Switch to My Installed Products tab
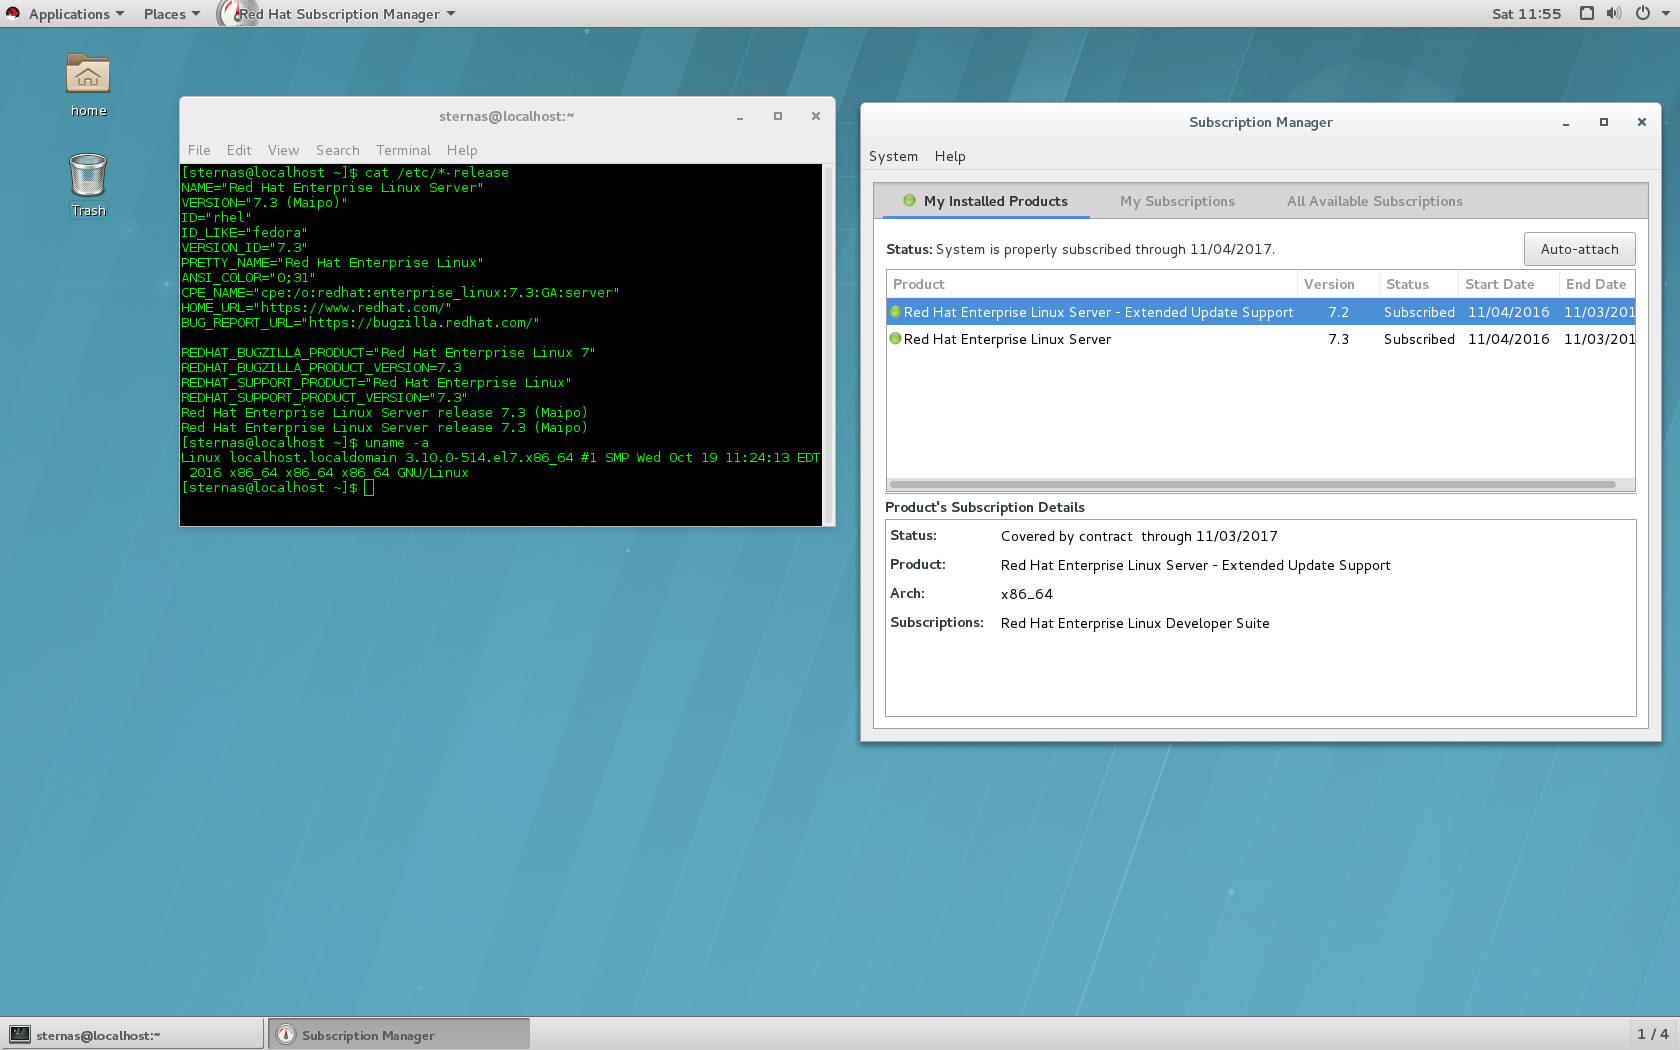This screenshot has width=1680, height=1050. [984, 201]
